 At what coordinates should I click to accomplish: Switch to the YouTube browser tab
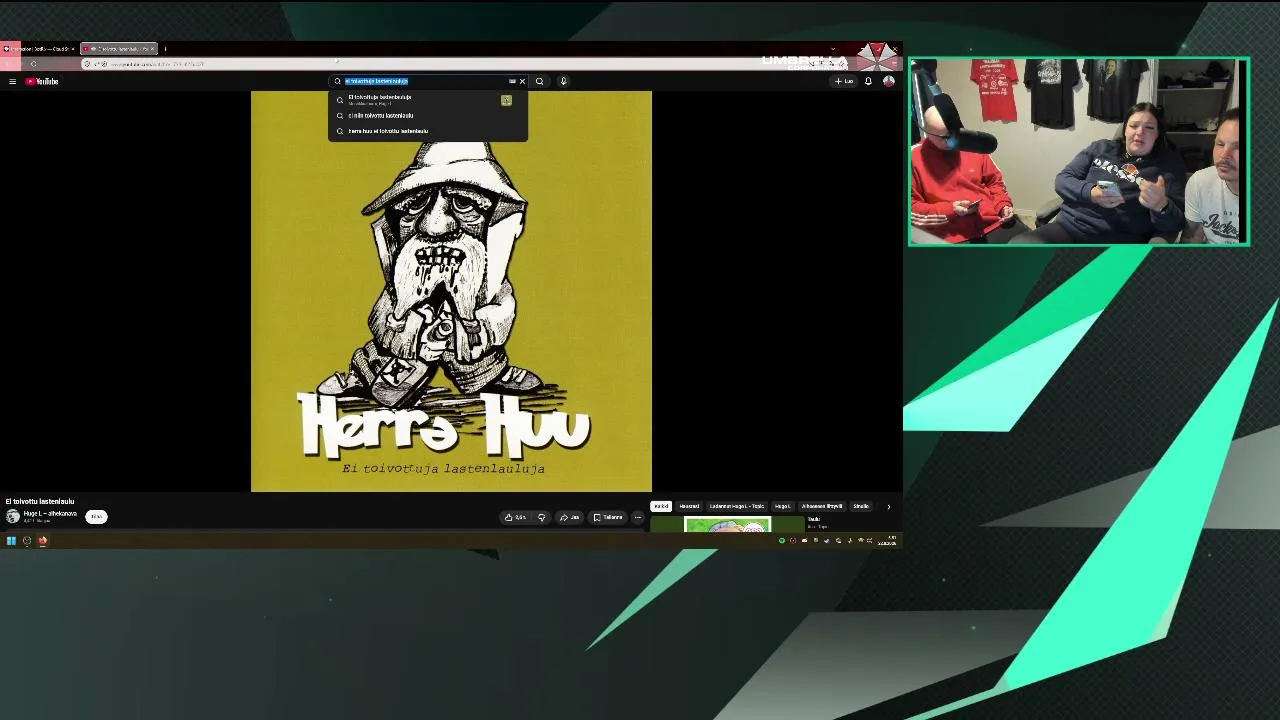[118, 48]
